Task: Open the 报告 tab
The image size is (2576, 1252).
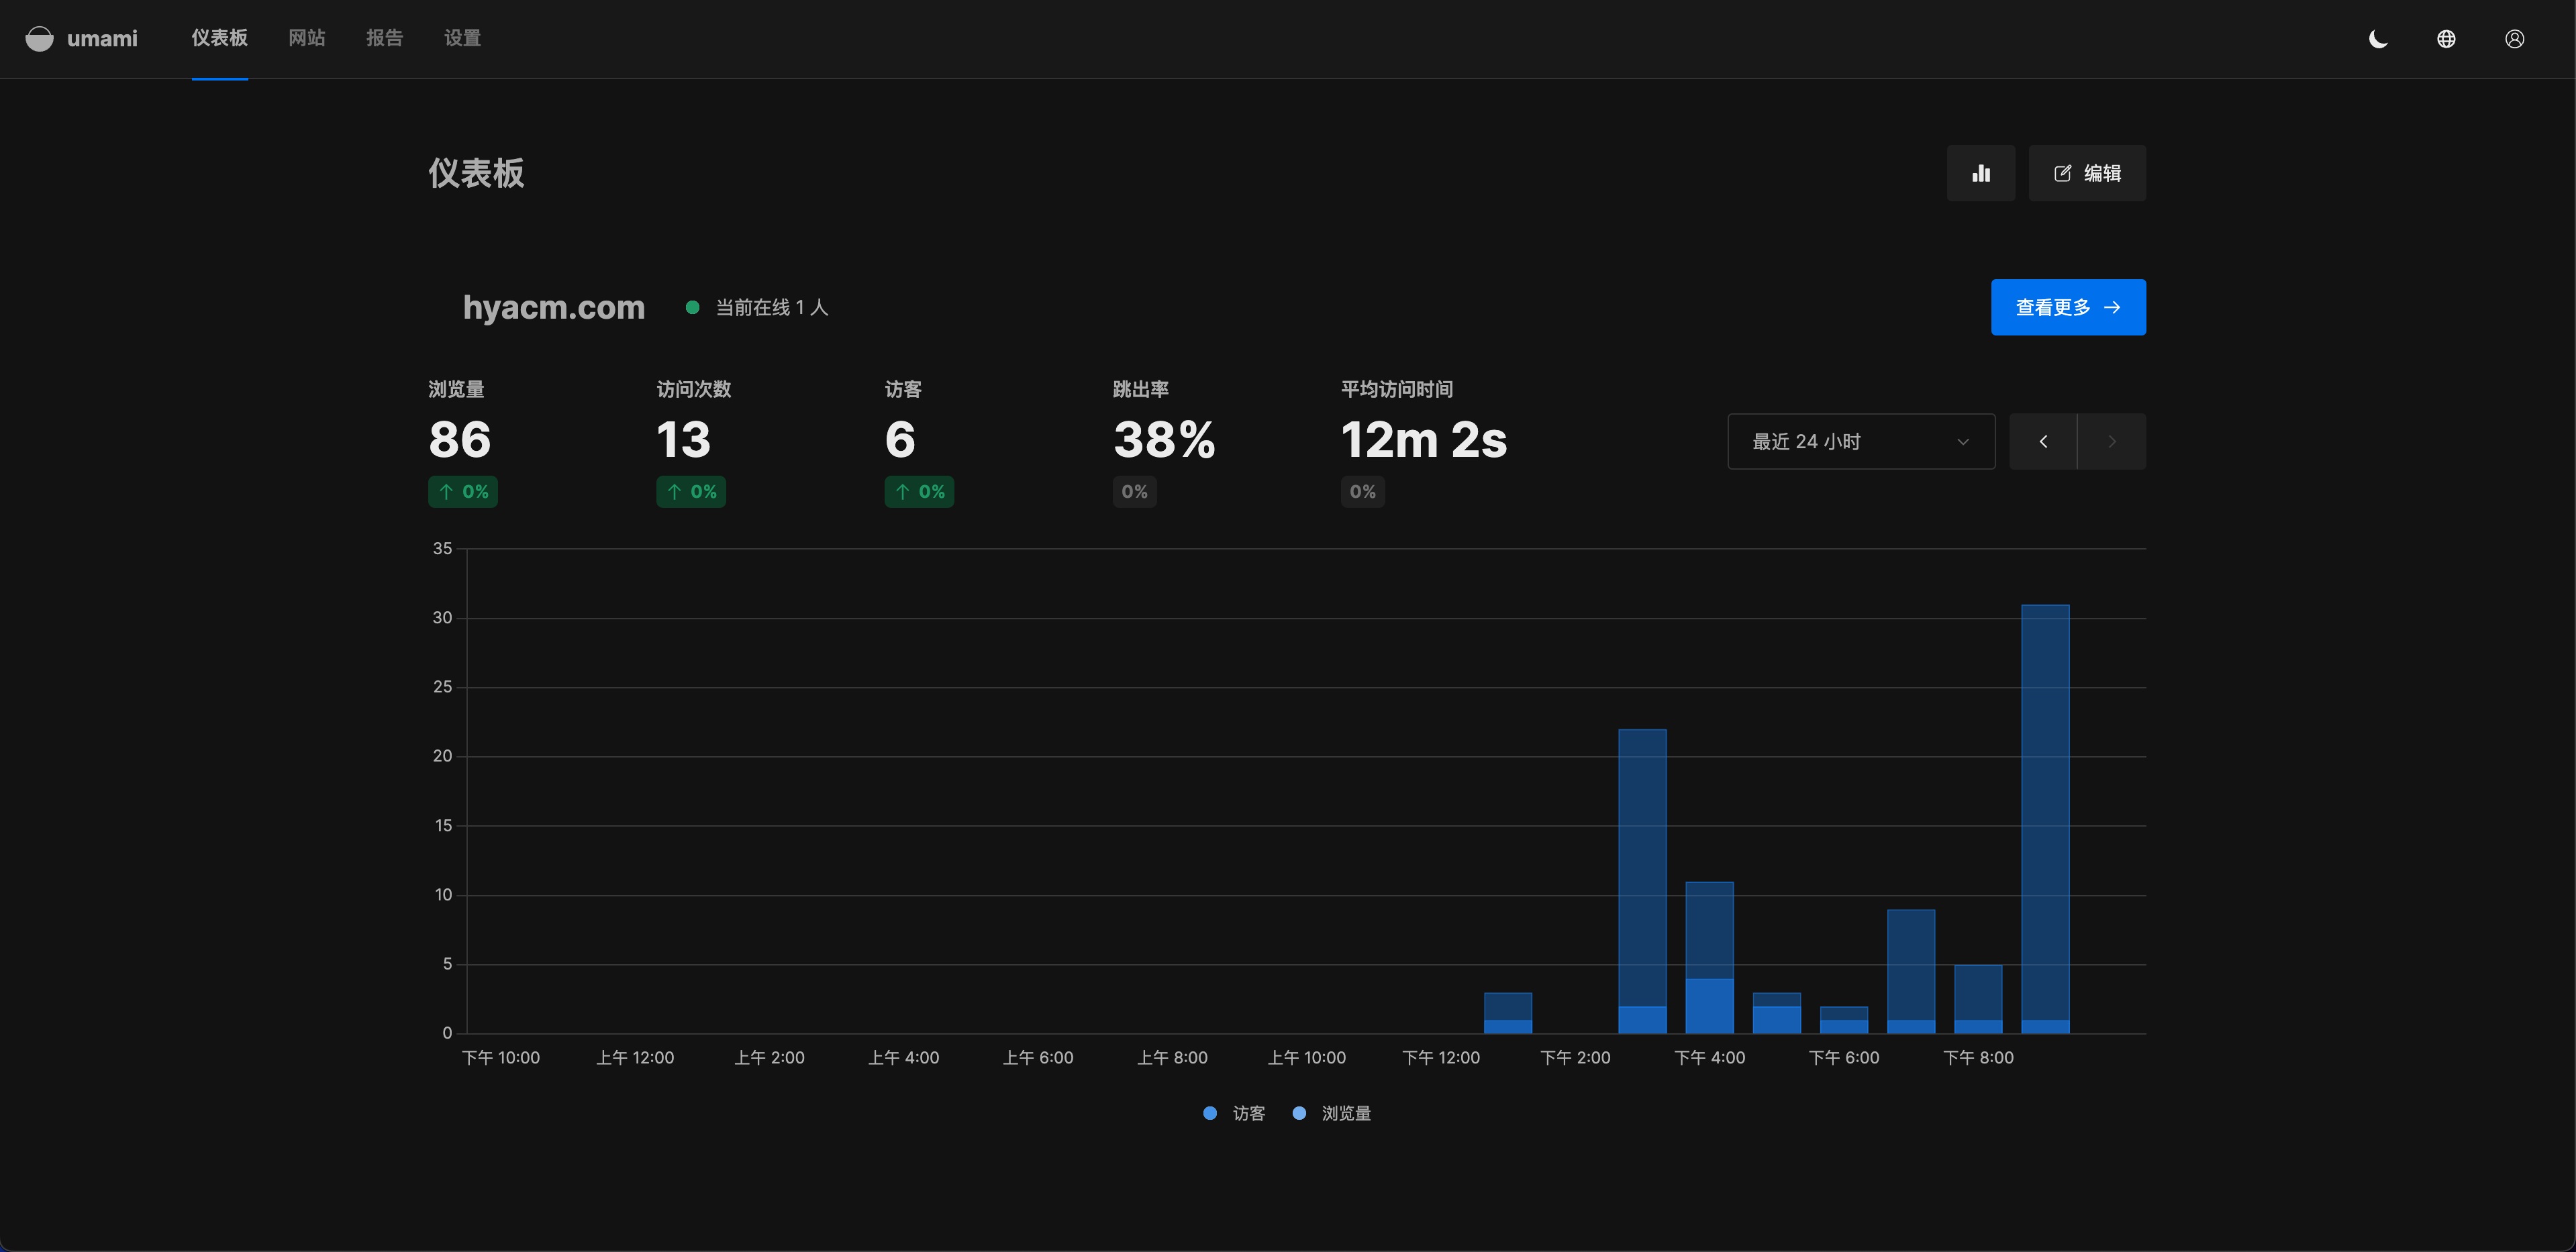Action: point(384,38)
